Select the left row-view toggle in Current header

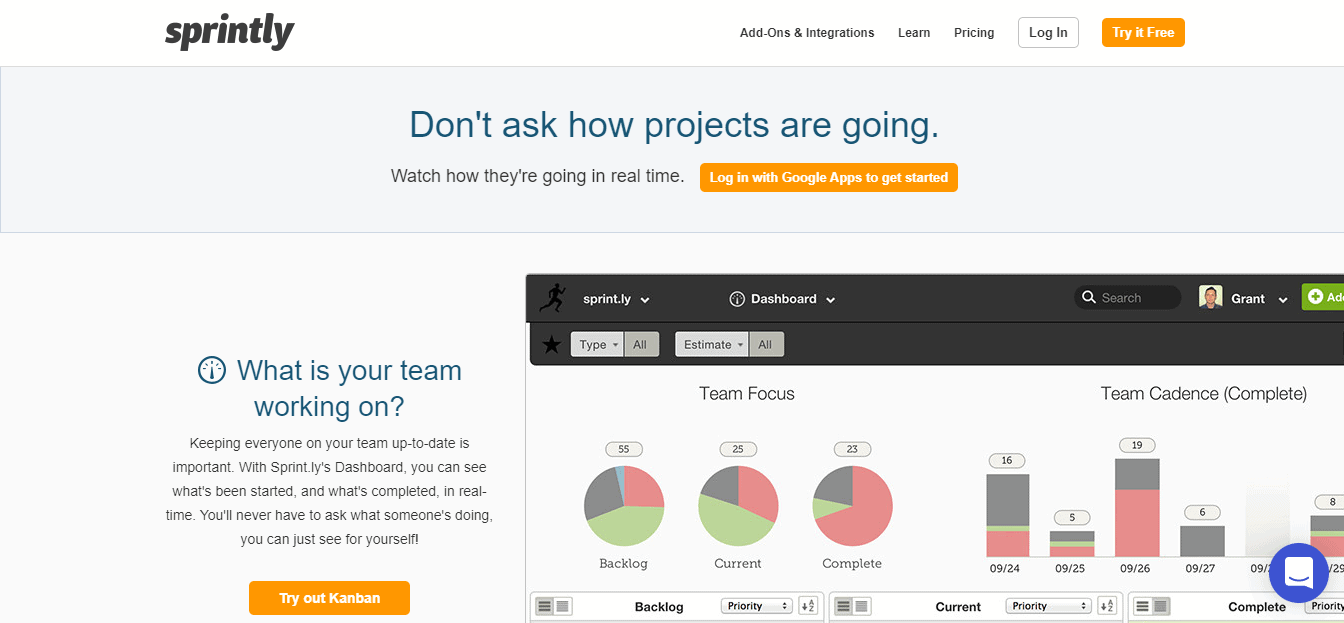tap(844, 606)
